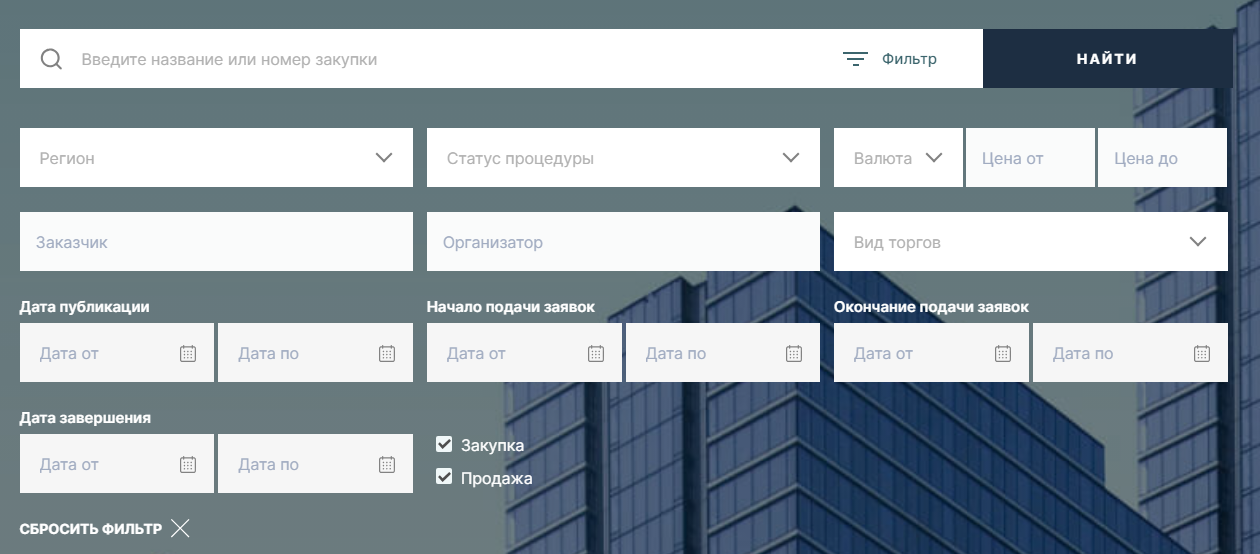Image resolution: width=1260 pixels, height=554 pixels.
Task: Click the magnifier search icon
Action: click(x=51, y=59)
